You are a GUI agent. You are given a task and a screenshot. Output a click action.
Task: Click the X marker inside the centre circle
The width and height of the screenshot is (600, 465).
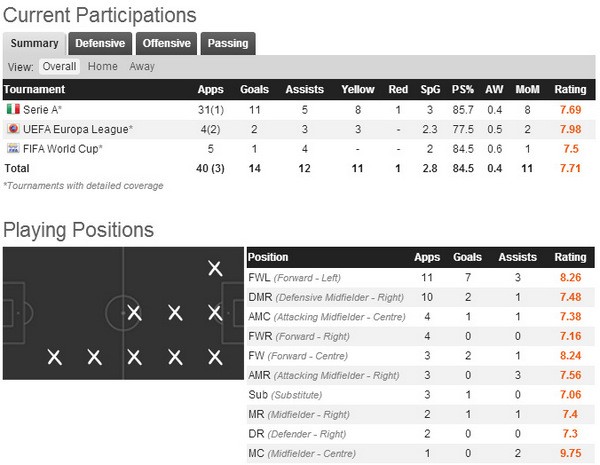134,313
